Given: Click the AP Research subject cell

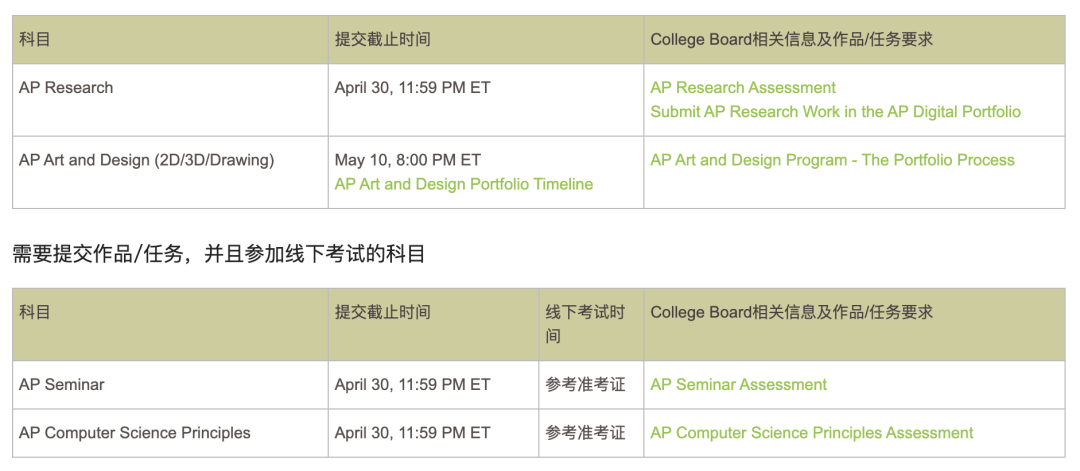Looking at the screenshot, I should (x=66, y=88).
